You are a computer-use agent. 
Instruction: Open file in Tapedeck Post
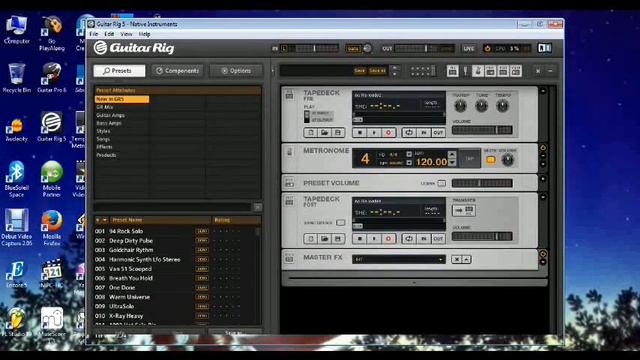[324, 238]
